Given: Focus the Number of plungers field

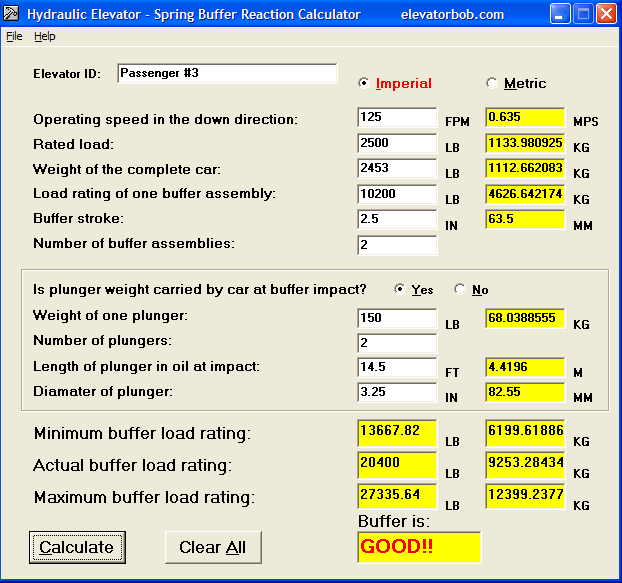Looking at the screenshot, I should 397,343.
